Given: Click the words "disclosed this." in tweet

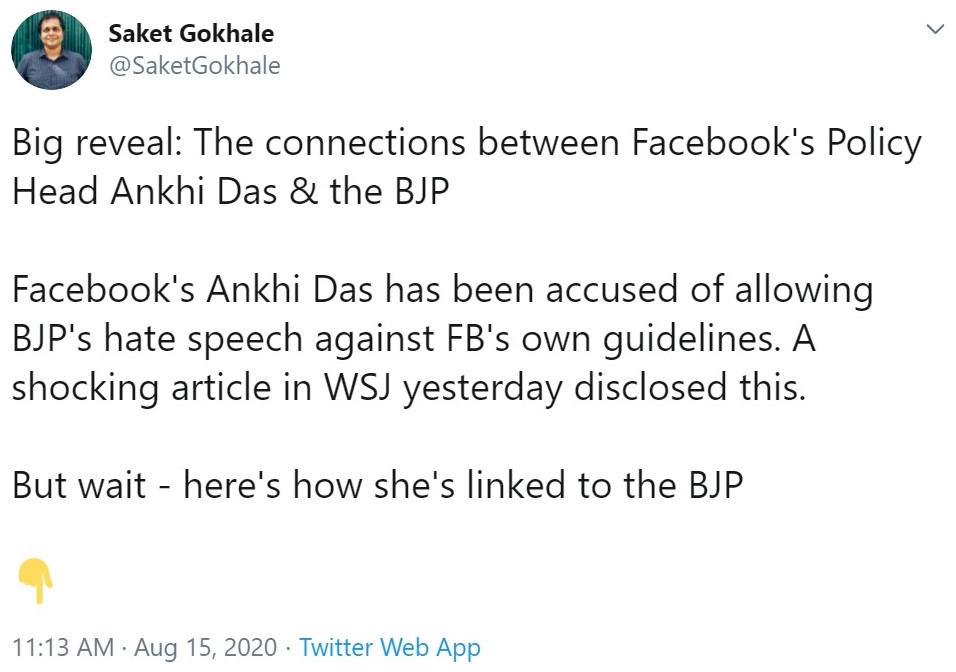Looking at the screenshot, I should click(x=688, y=387).
